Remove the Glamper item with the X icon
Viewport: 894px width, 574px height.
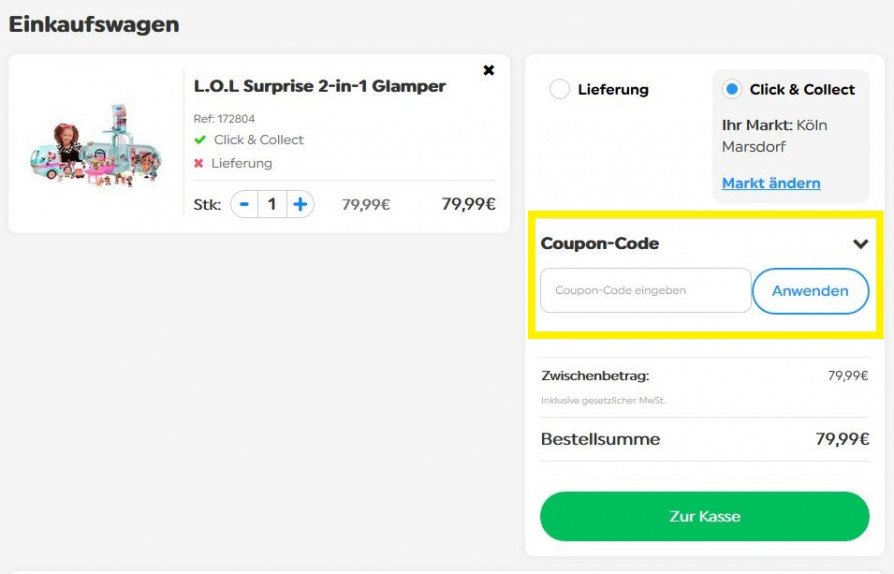[x=488, y=70]
